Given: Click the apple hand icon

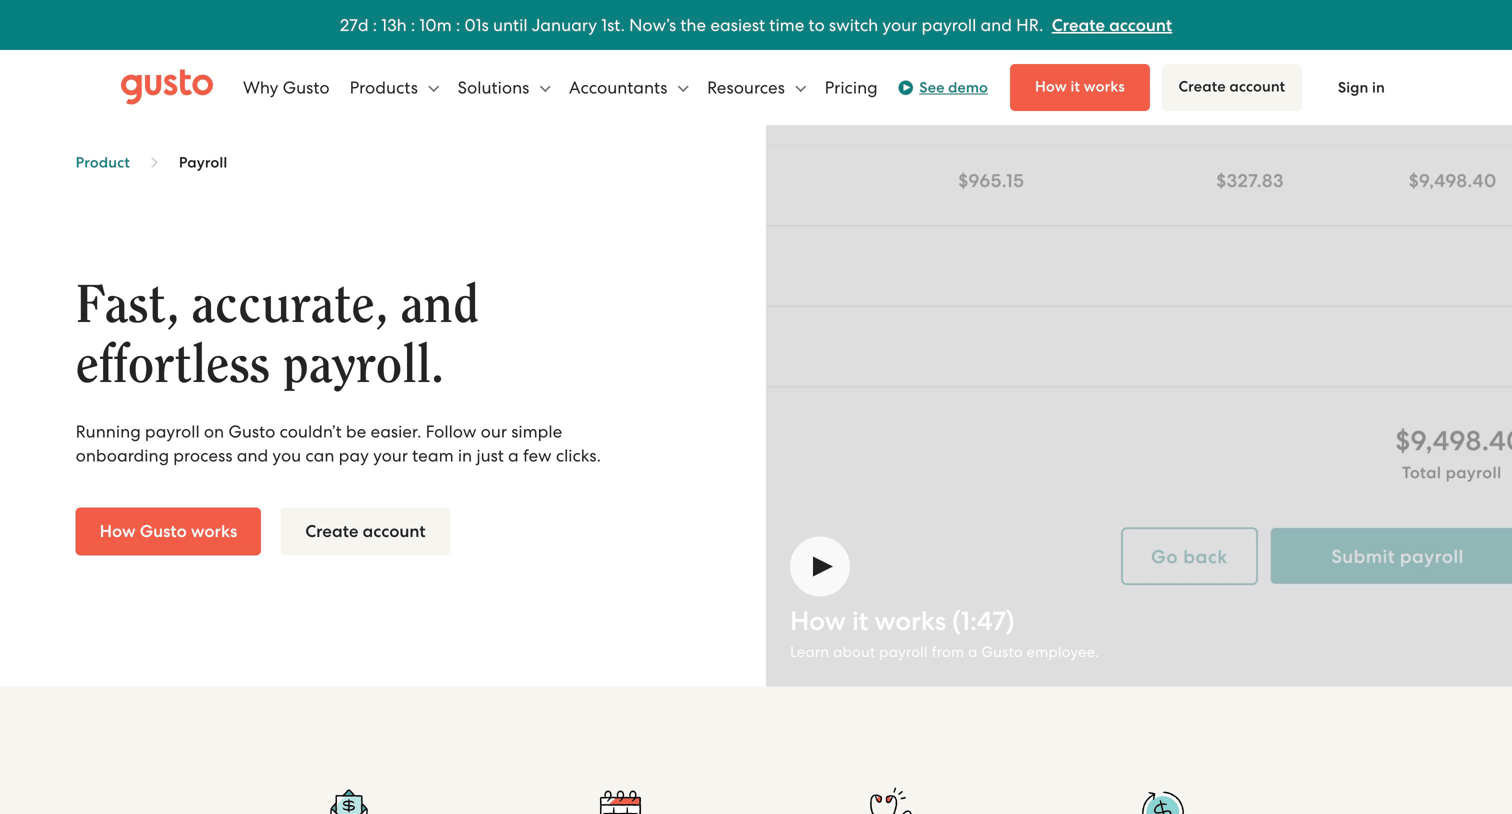Looking at the screenshot, I should 890,802.
